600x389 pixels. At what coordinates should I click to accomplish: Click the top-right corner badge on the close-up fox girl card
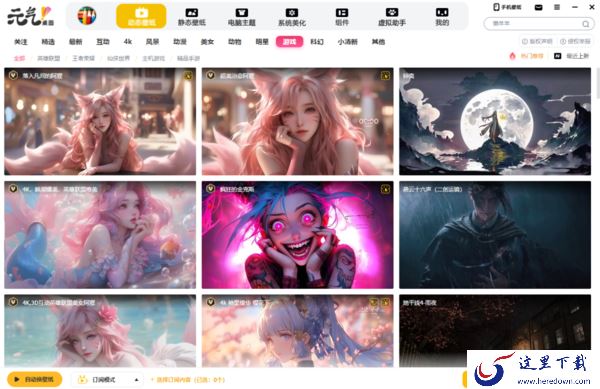pyautogui.click(x=386, y=76)
